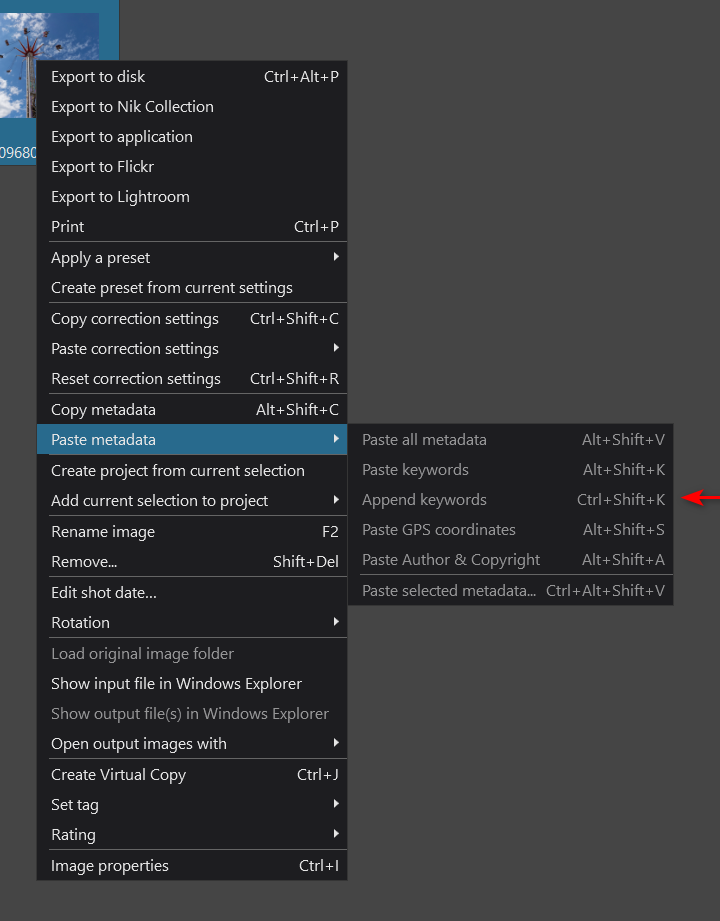Screen dimensions: 720x921
Task: Click Copy metadata entry
Action: 192,409
